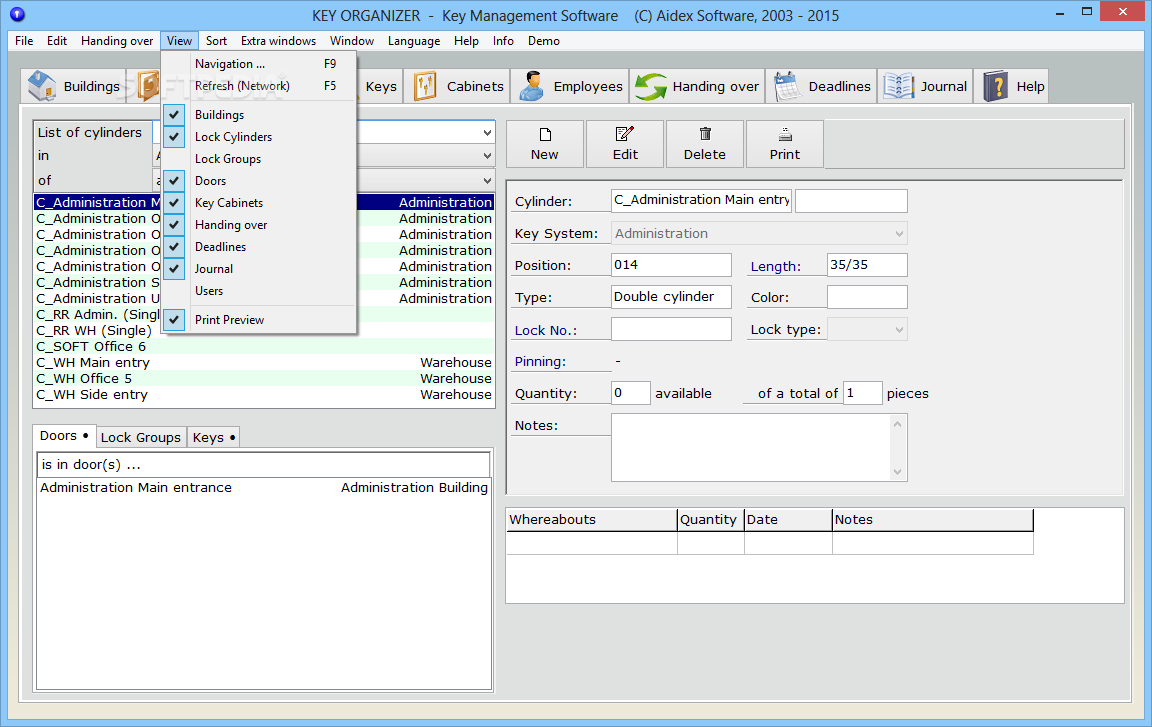Viewport: 1152px width, 727px height.
Task: Open the Info menu
Action: pos(503,41)
